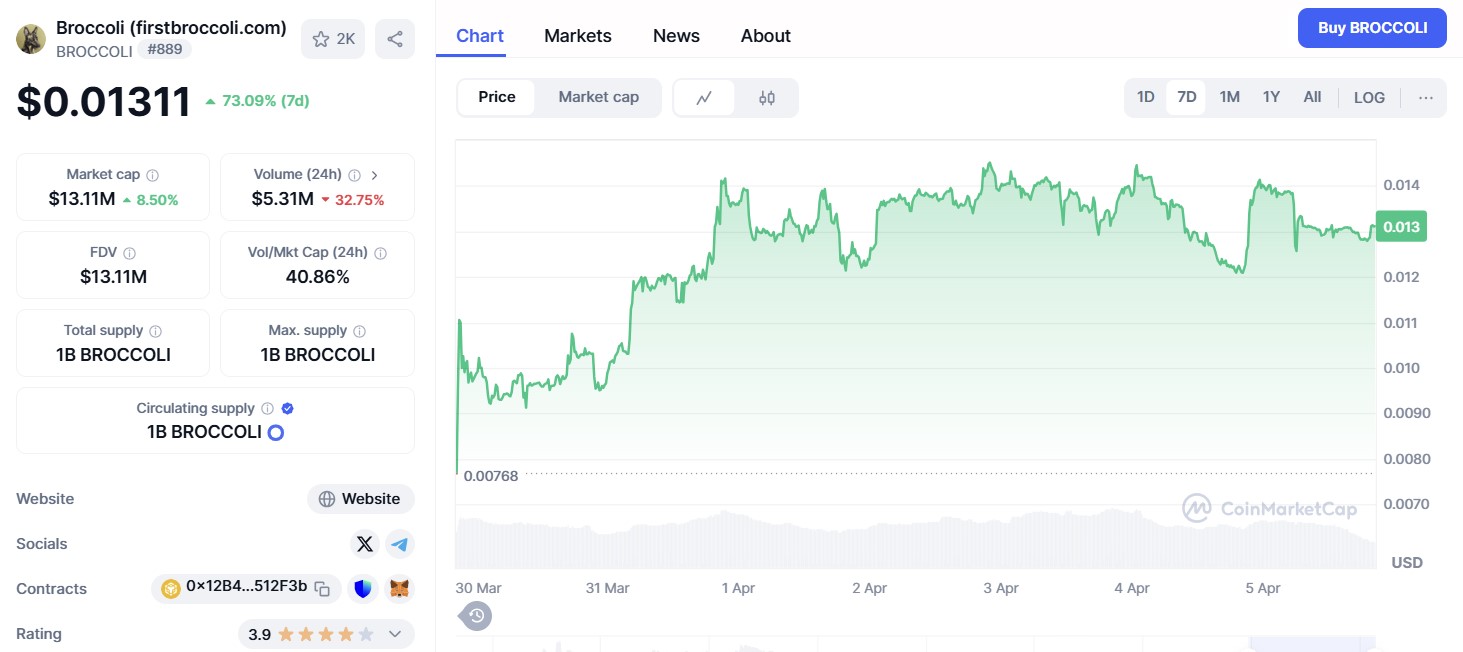This screenshot has height=652, width=1463.
Task: Add token to MetaMask fox icon
Action: click(x=400, y=589)
